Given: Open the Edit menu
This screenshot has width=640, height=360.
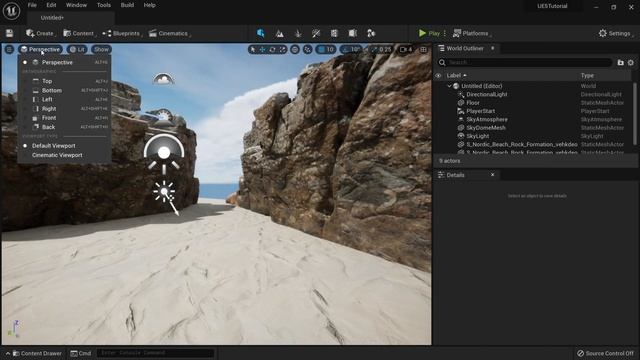Looking at the screenshot, I should [x=51, y=5].
